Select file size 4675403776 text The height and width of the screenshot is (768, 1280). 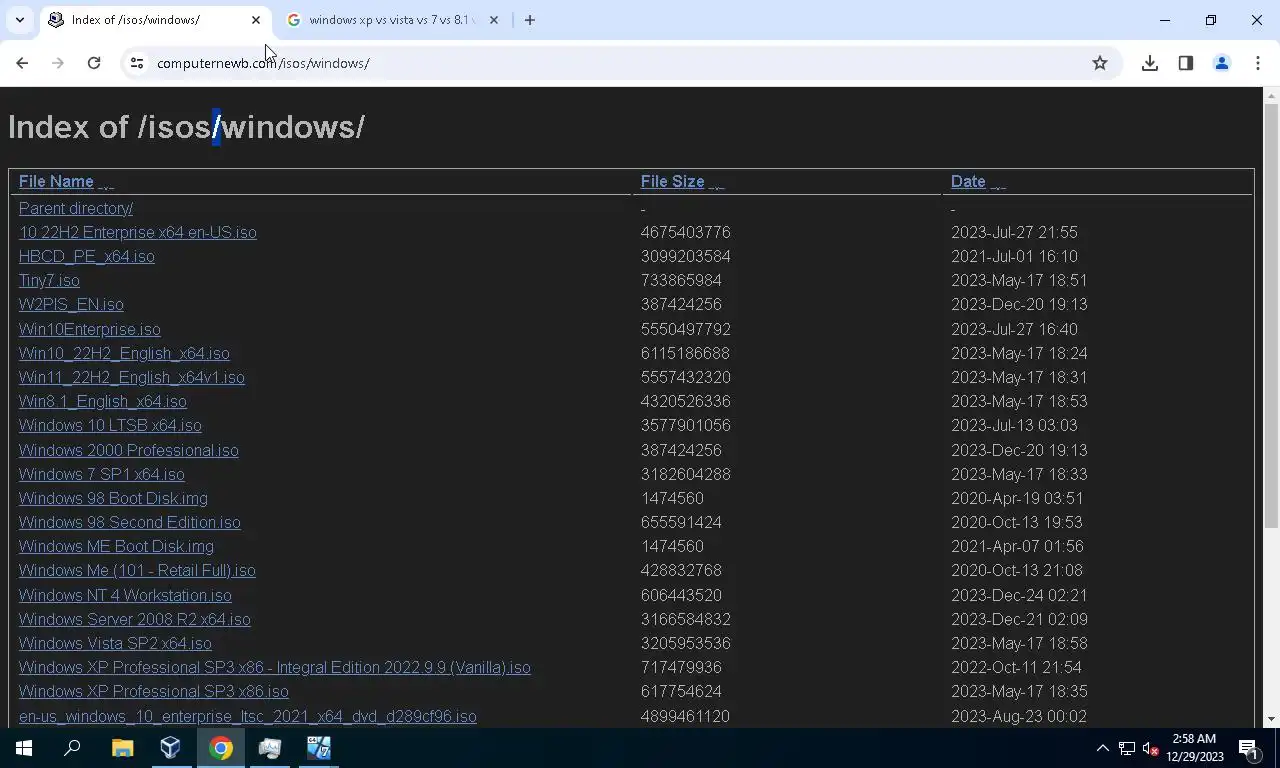(x=685, y=232)
